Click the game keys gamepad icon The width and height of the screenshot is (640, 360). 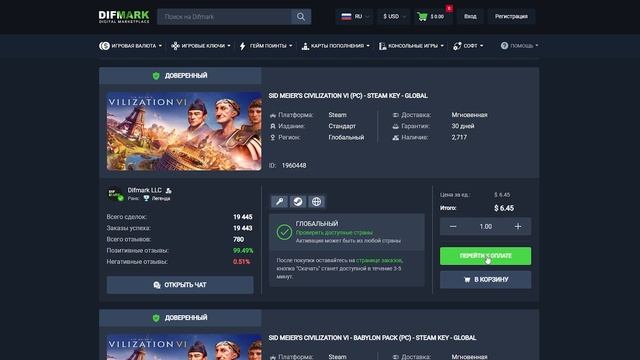point(175,46)
